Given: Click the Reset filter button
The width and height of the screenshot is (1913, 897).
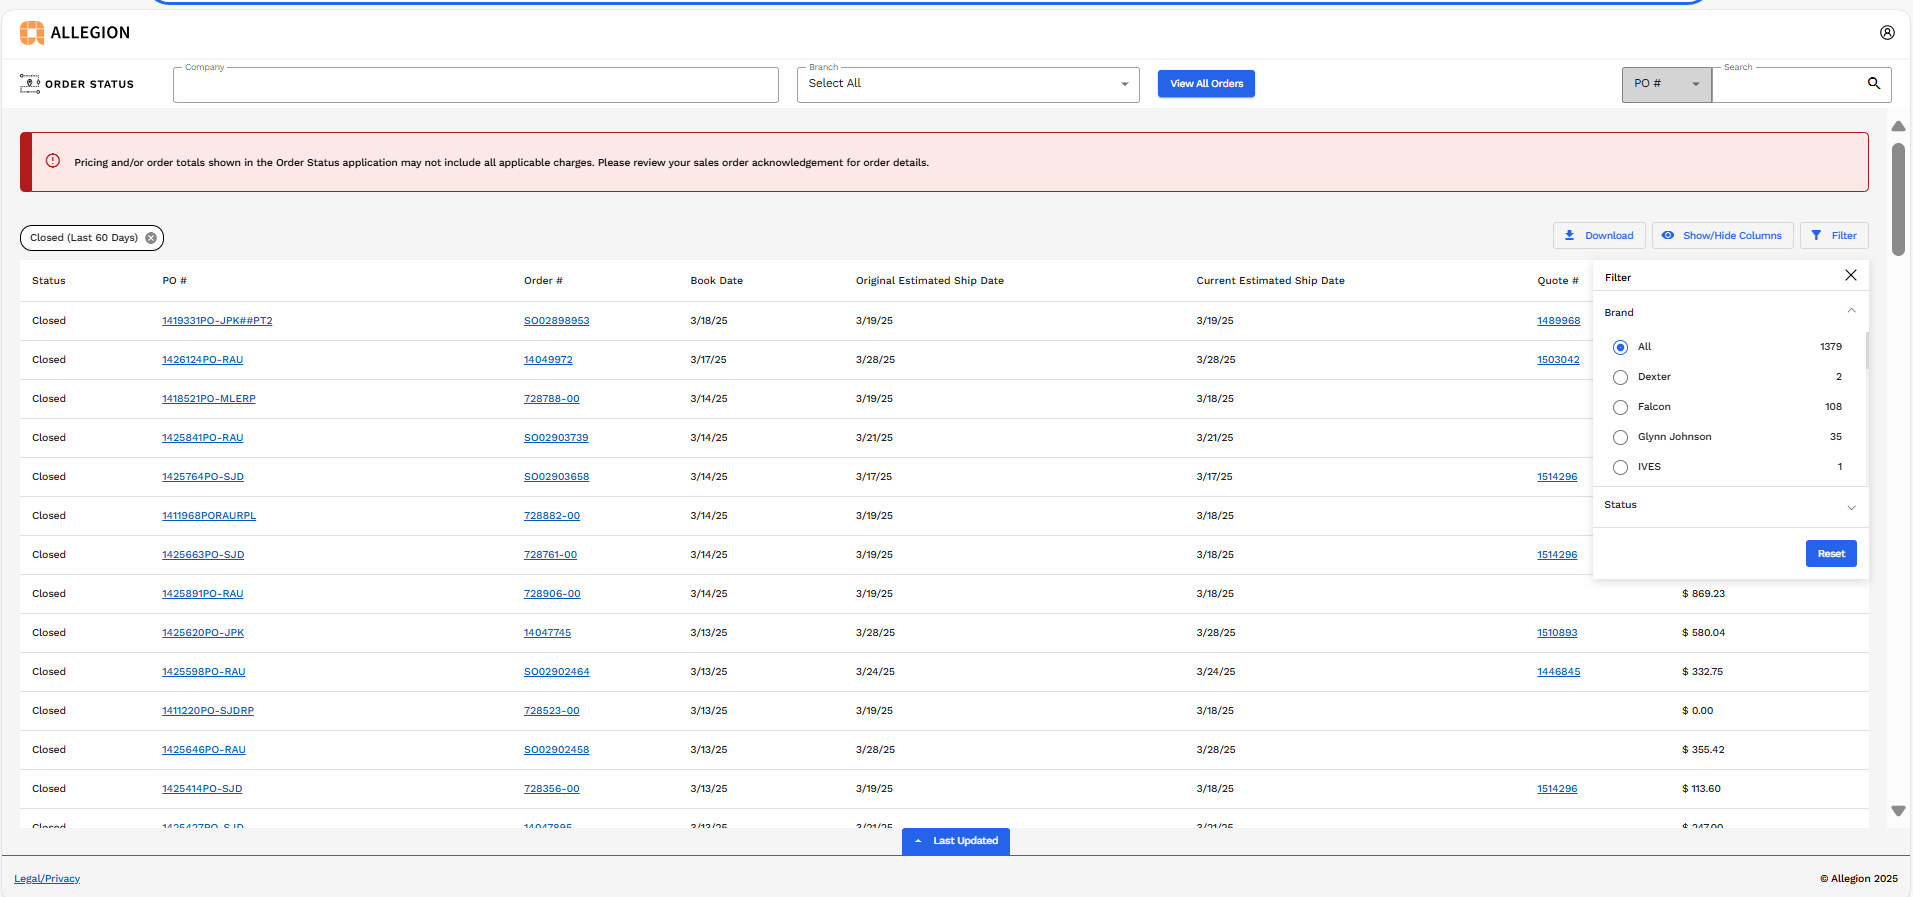Looking at the screenshot, I should tap(1831, 554).
